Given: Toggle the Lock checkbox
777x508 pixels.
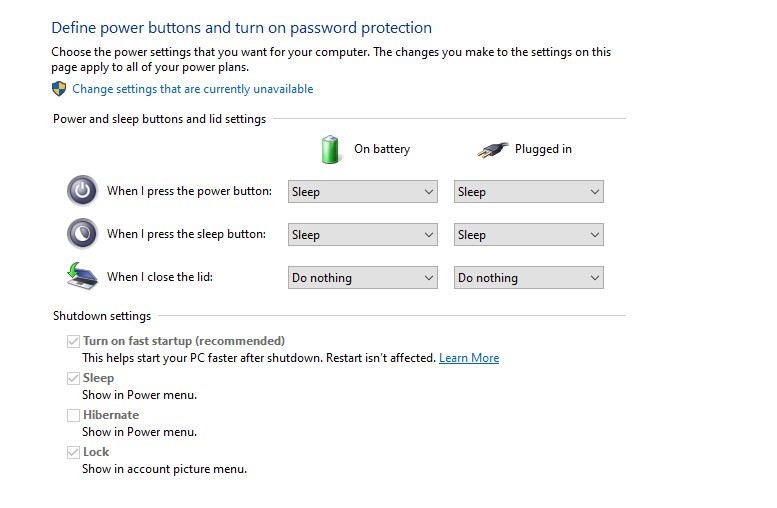Looking at the screenshot, I should (73, 452).
